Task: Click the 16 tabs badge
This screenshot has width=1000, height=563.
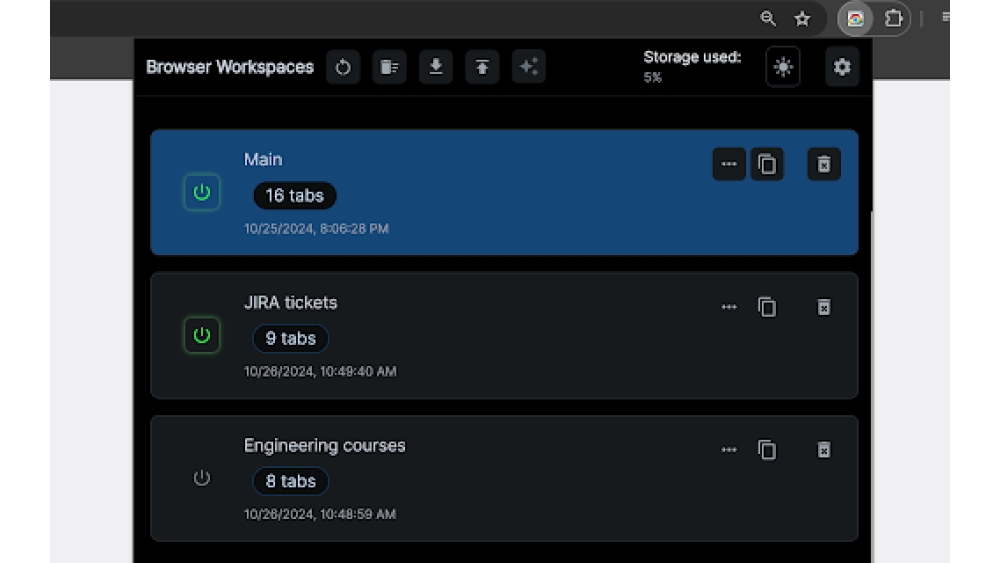Action: coord(295,196)
